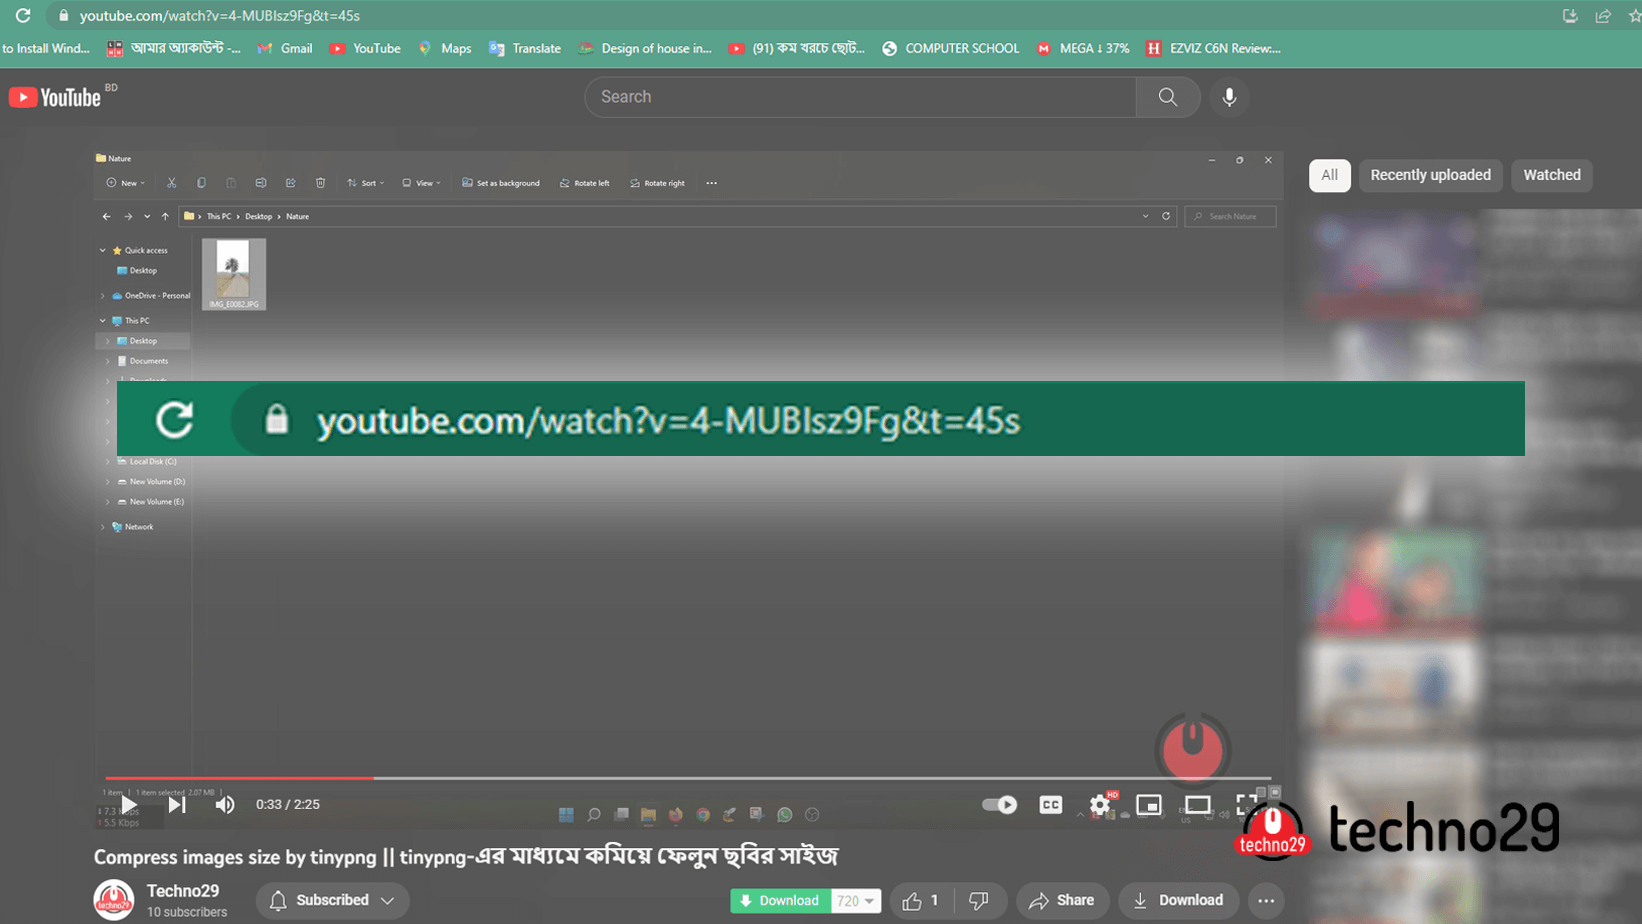Open the Techno29 channel avatar
The width and height of the screenshot is (1642, 924).
pyautogui.click(x=114, y=900)
